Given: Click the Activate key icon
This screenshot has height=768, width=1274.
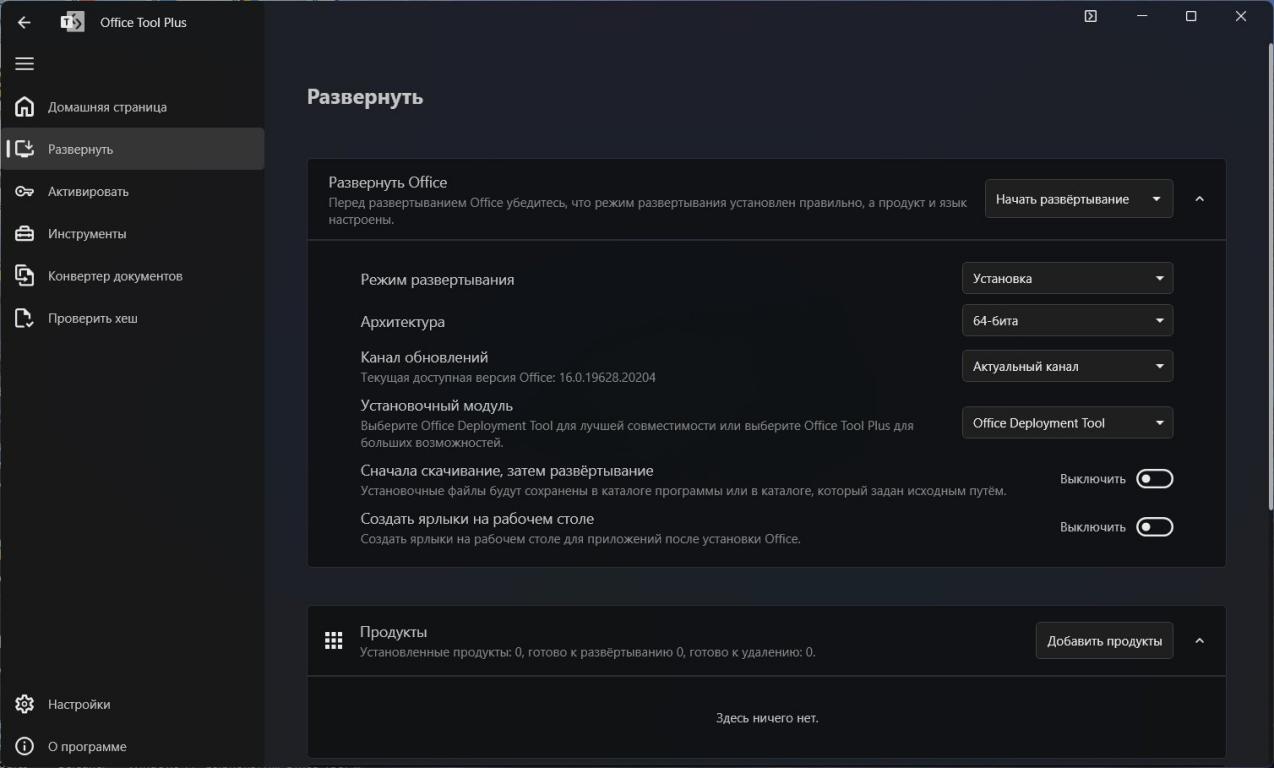Looking at the screenshot, I should click(x=24, y=191).
